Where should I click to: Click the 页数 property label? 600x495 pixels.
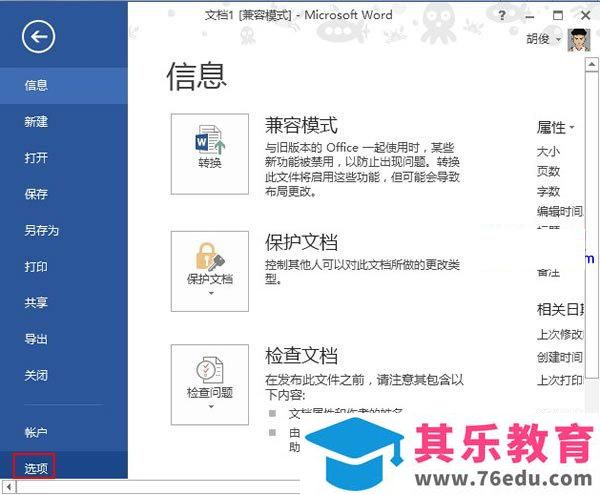click(548, 171)
